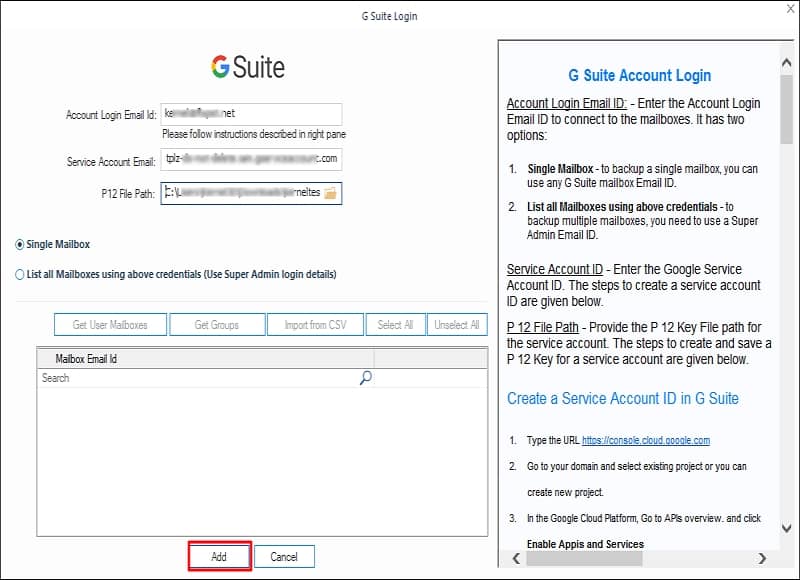The width and height of the screenshot is (800, 580).
Task: Click the G Suite logo
Action: click(248, 67)
